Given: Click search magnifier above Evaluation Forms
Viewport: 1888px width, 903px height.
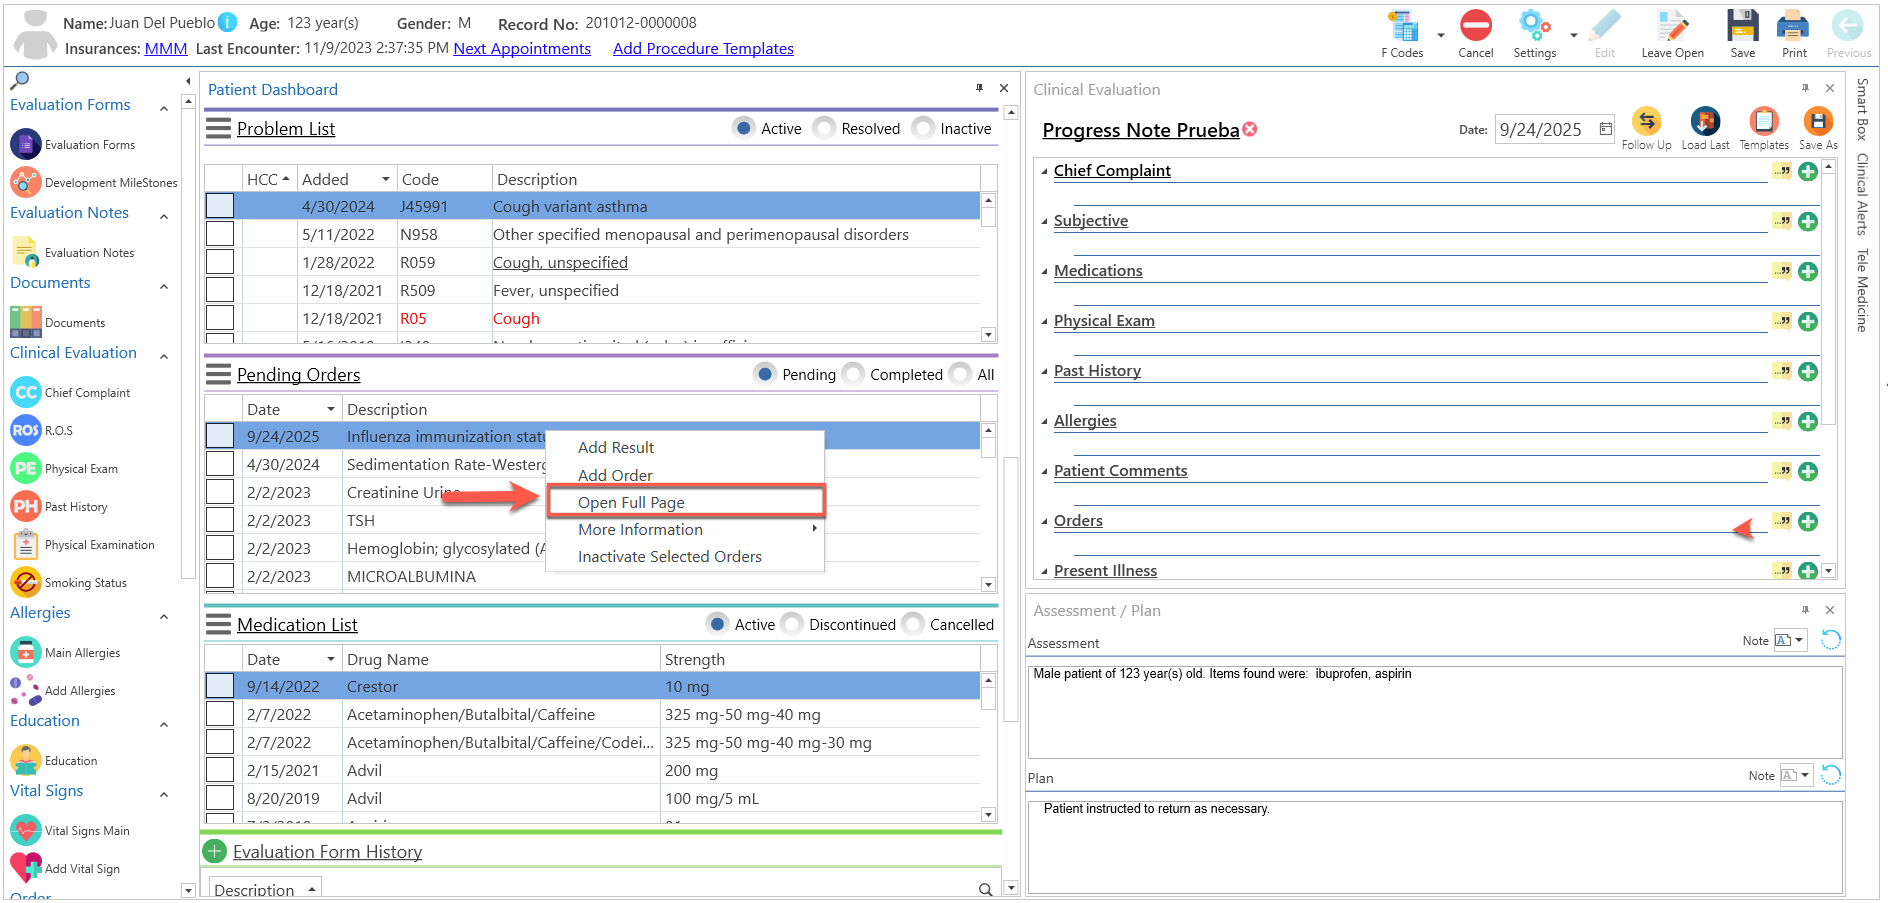Looking at the screenshot, I should (x=19, y=80).
